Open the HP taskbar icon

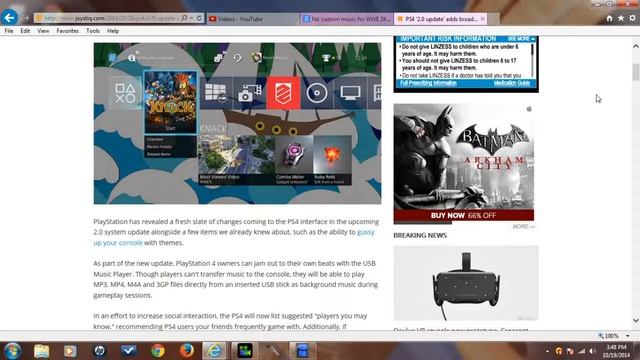pos(99,351)
